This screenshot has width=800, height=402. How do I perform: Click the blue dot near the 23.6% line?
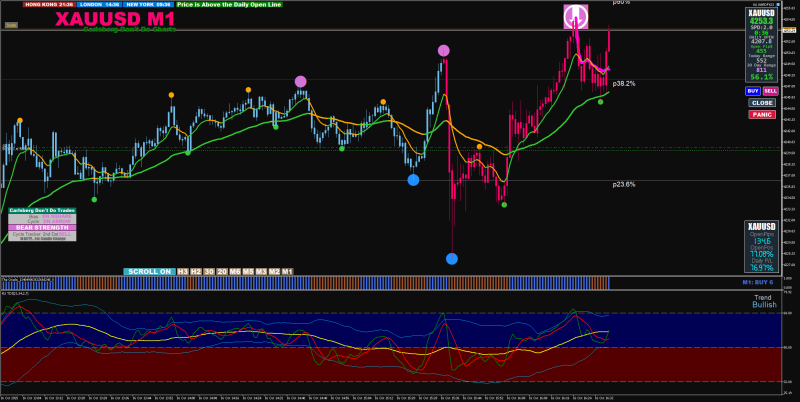(413, 180)
